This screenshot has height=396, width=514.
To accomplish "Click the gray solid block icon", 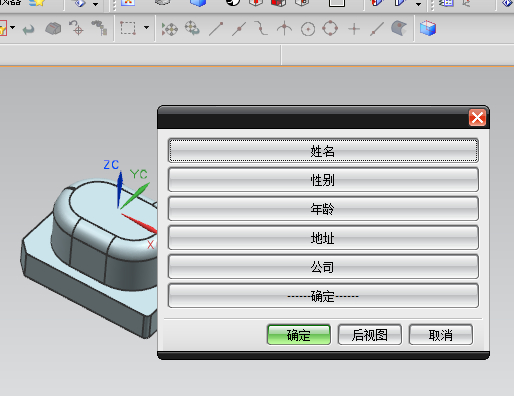I will [53, 29].
